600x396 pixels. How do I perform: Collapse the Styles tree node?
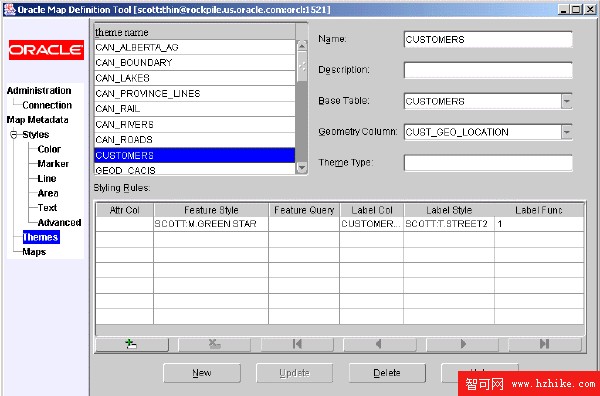[14, 135]
